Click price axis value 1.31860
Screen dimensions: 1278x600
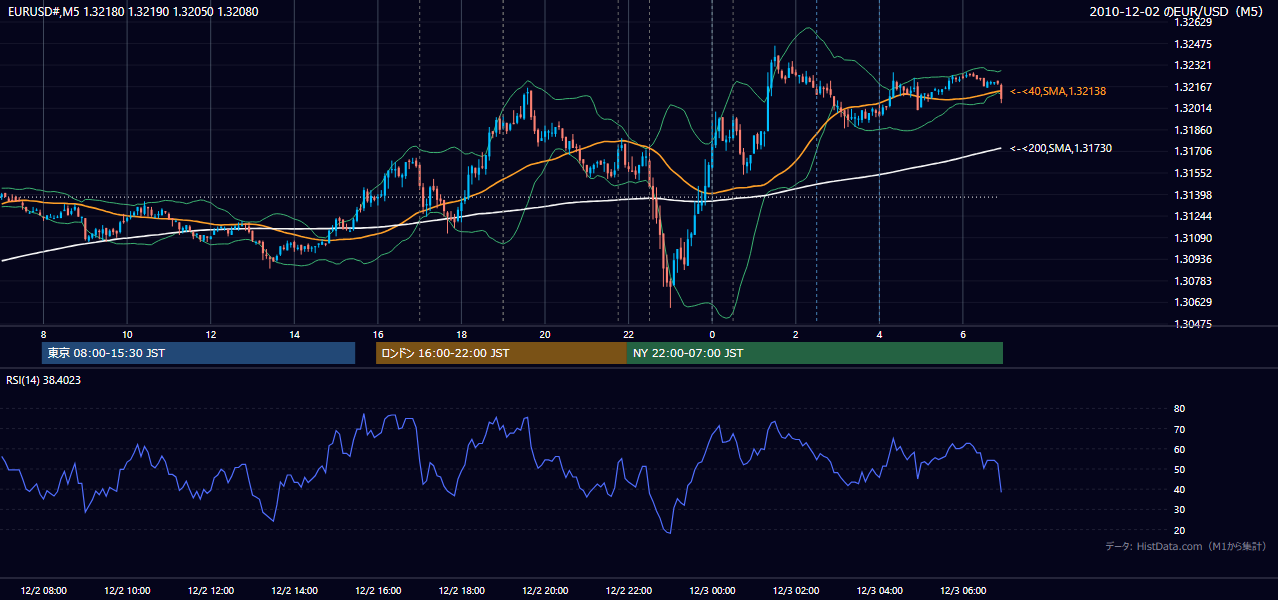[1194, 130]
